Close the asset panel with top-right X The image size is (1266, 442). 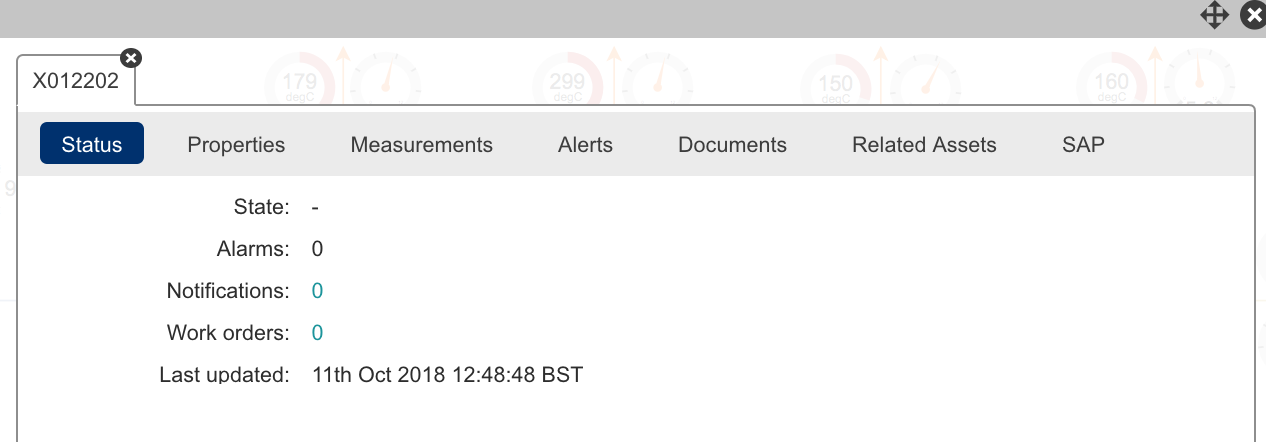1253,15
